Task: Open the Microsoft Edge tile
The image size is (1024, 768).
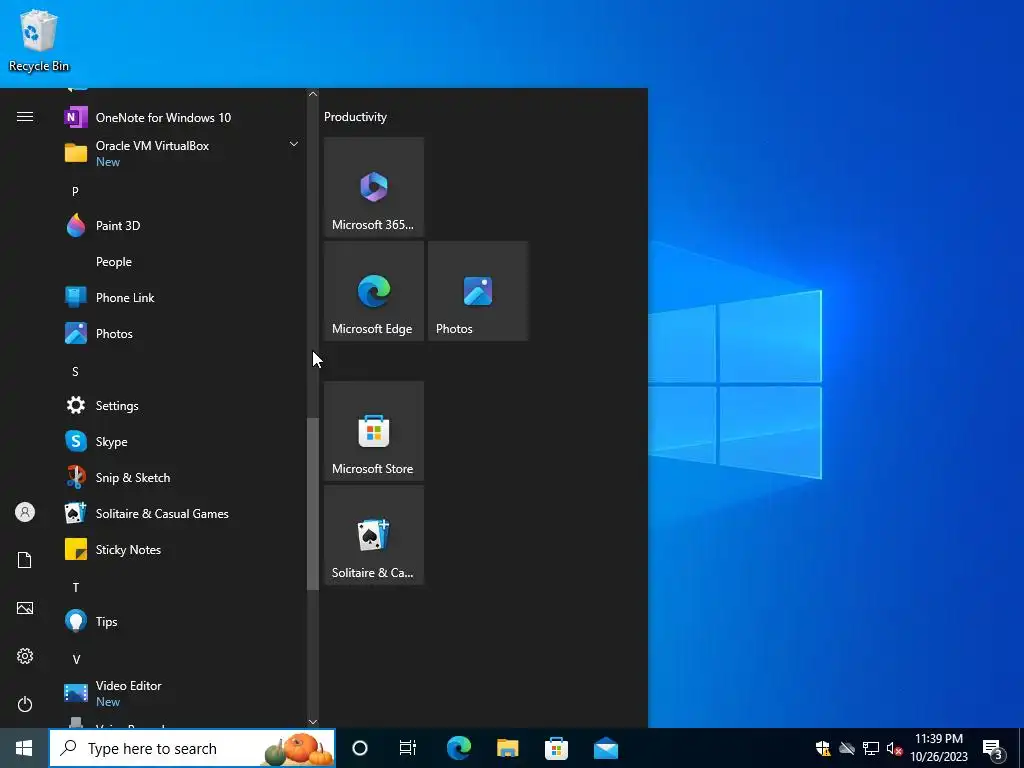Action: click(374, 291)
